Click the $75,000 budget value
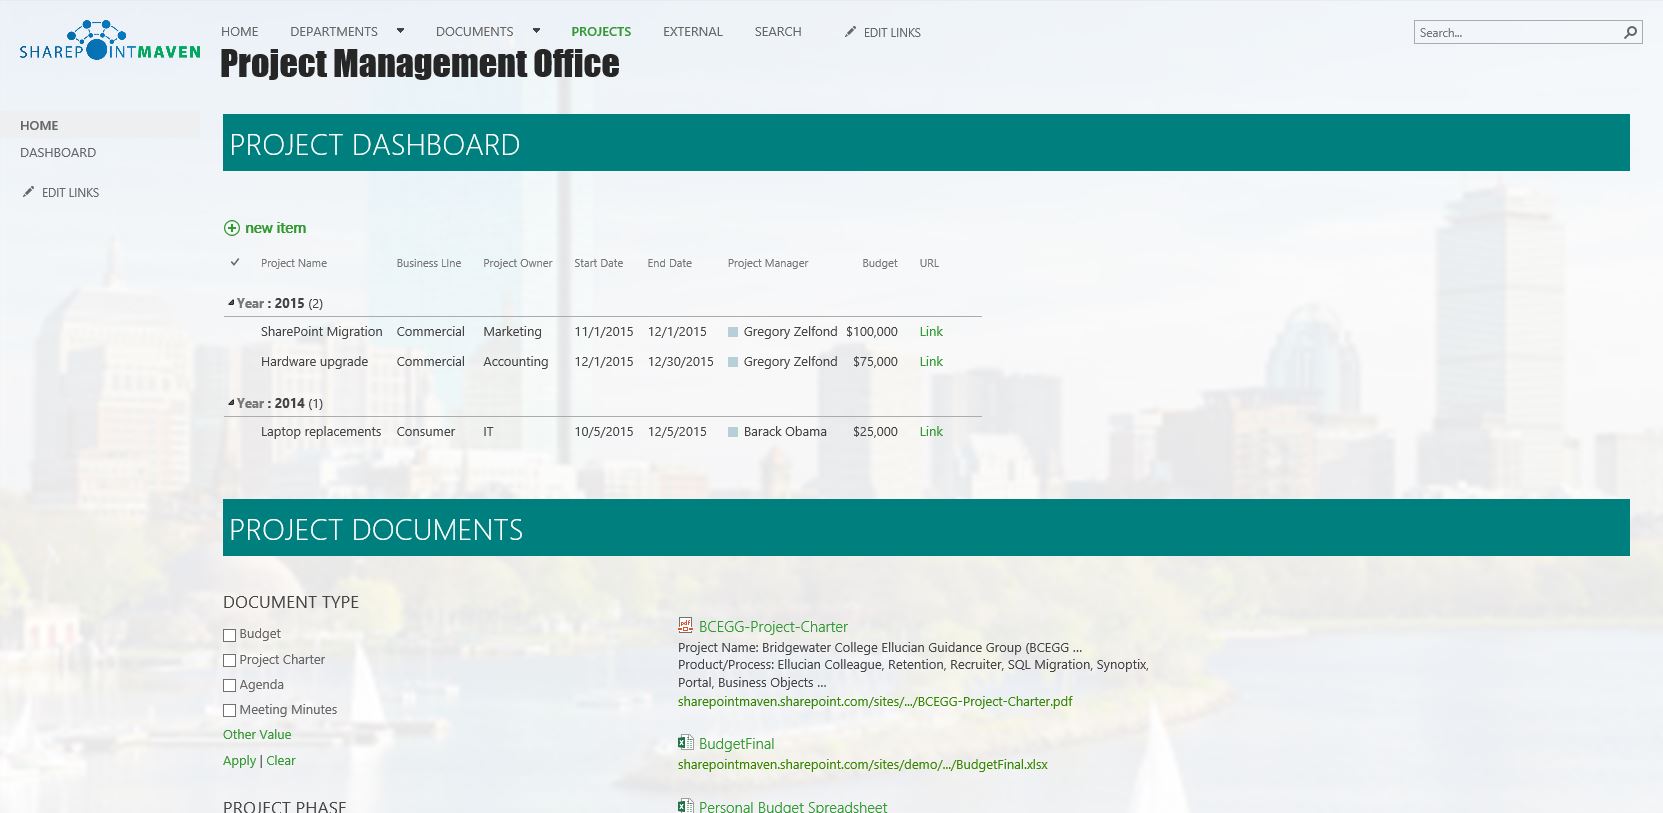 pos(875,362)
